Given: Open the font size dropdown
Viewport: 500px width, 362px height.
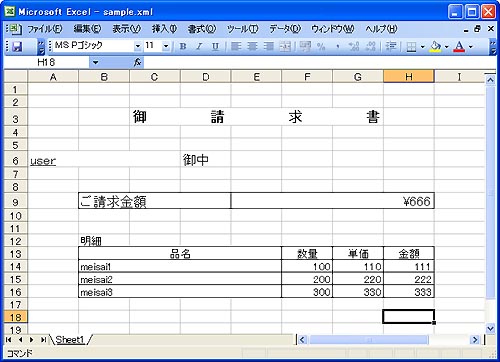Looking at the screenshot, I should [x=166, y=46].
